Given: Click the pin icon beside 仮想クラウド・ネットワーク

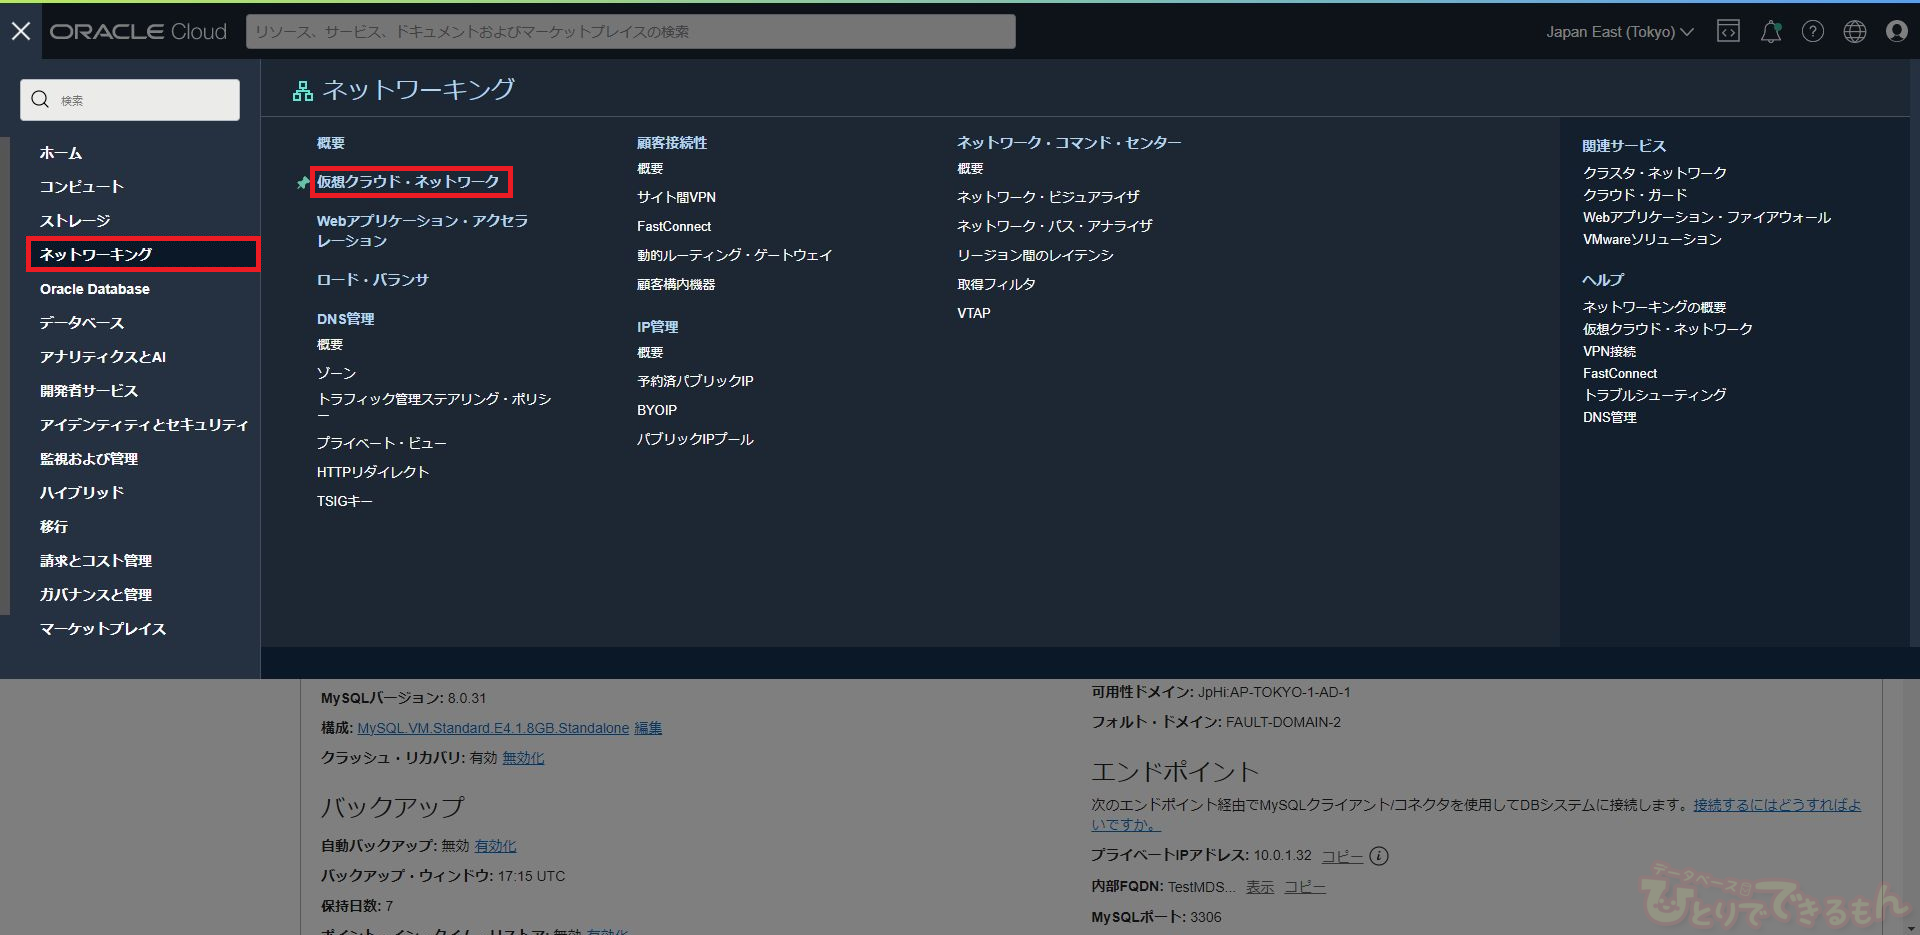Looking at the screenshot, I should pyautogui.click(x=303, y=183).
